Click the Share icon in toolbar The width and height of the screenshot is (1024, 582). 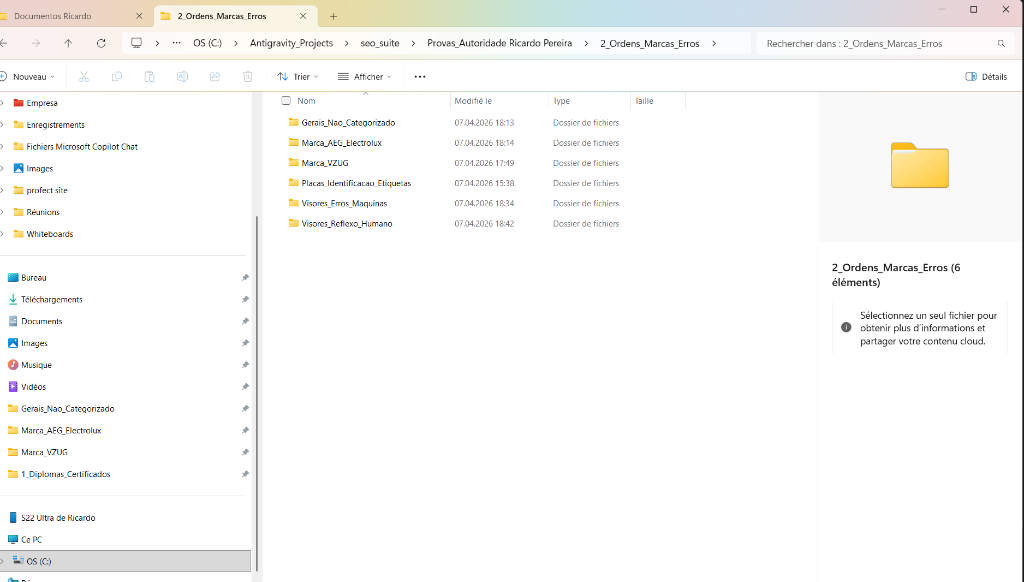(x=215, y=76)
